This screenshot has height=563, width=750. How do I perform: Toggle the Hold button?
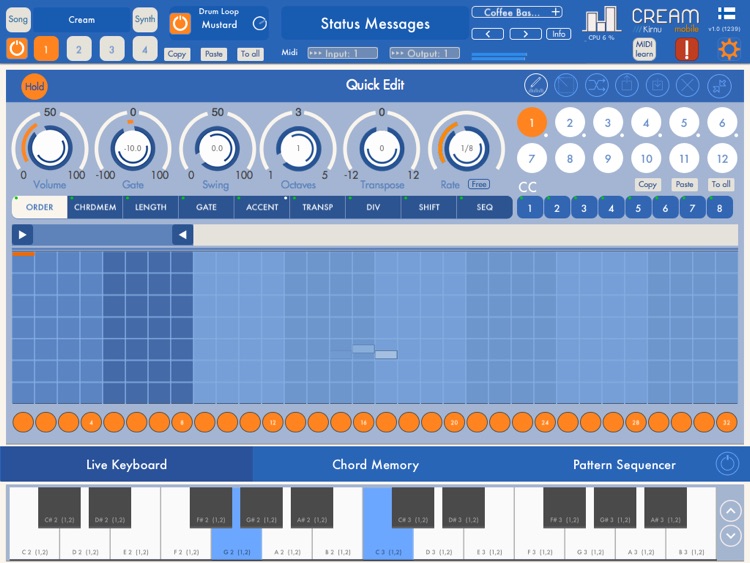[34, 86]
